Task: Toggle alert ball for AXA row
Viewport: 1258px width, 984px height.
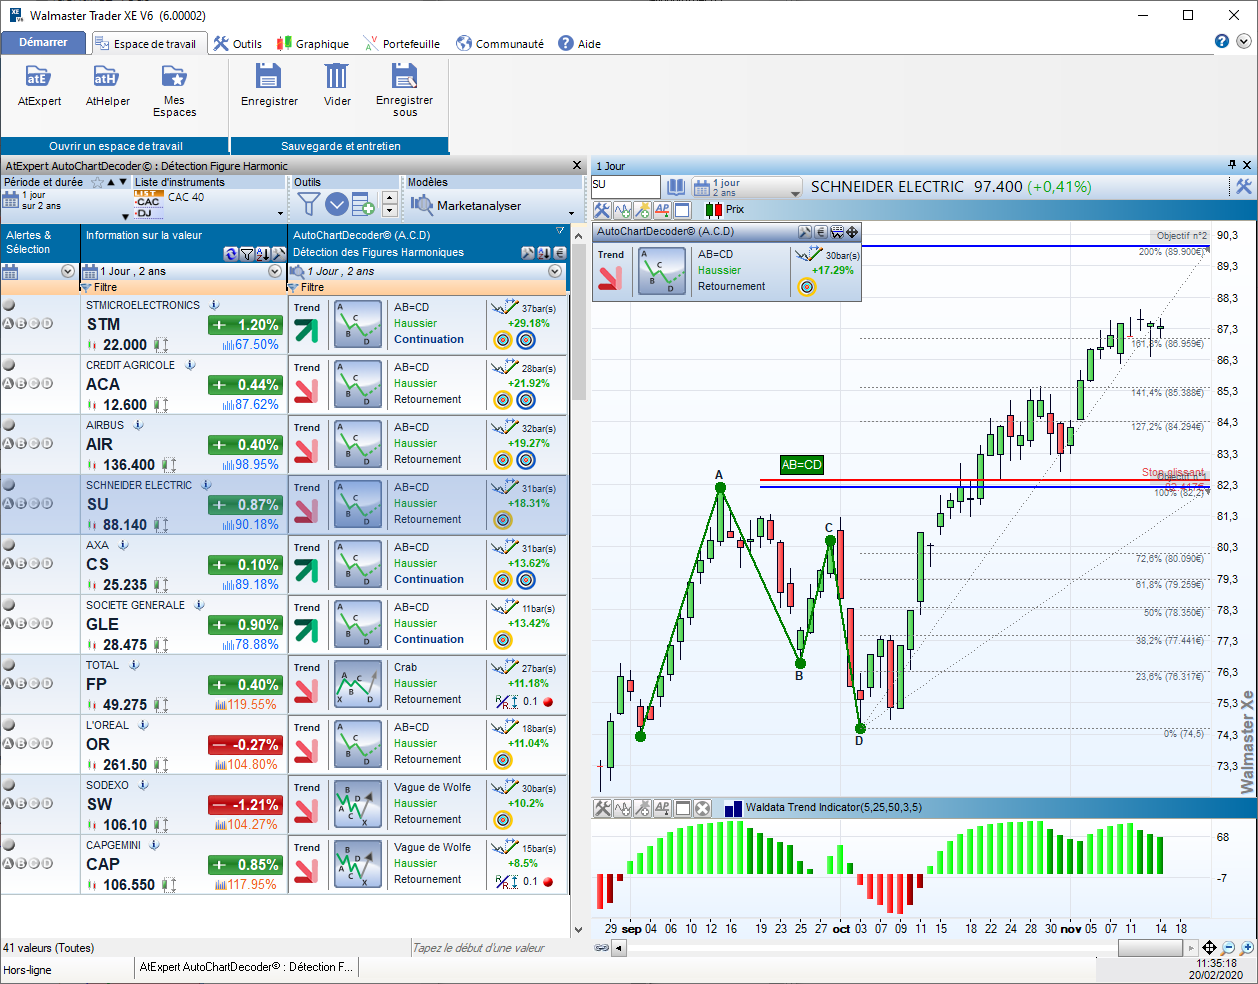Action: [9, 545]
